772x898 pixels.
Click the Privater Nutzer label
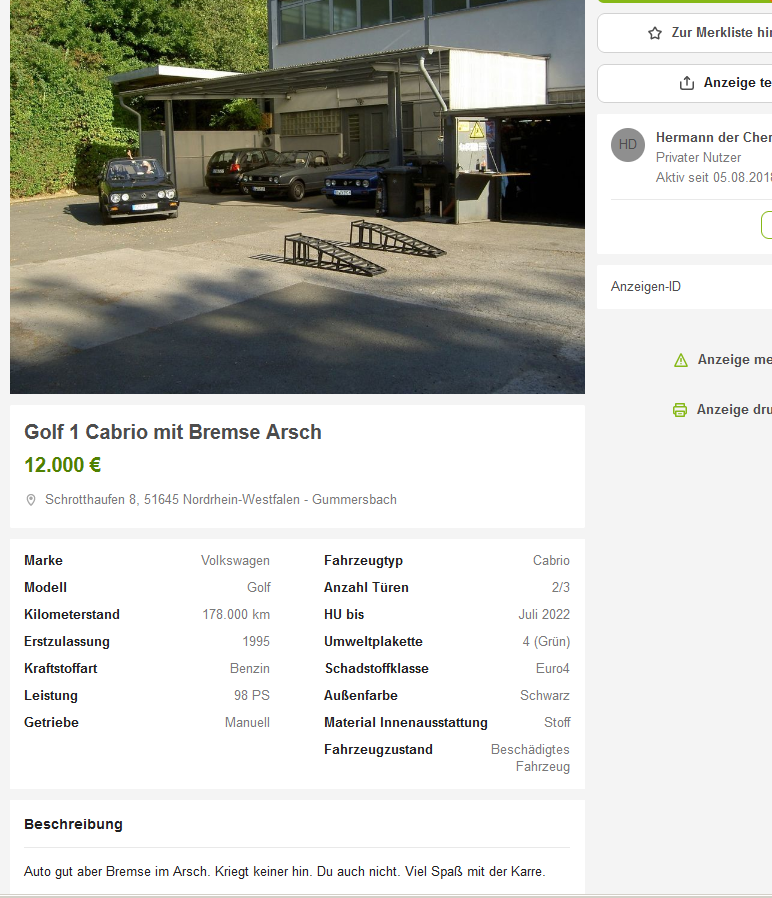pos(698,158)
